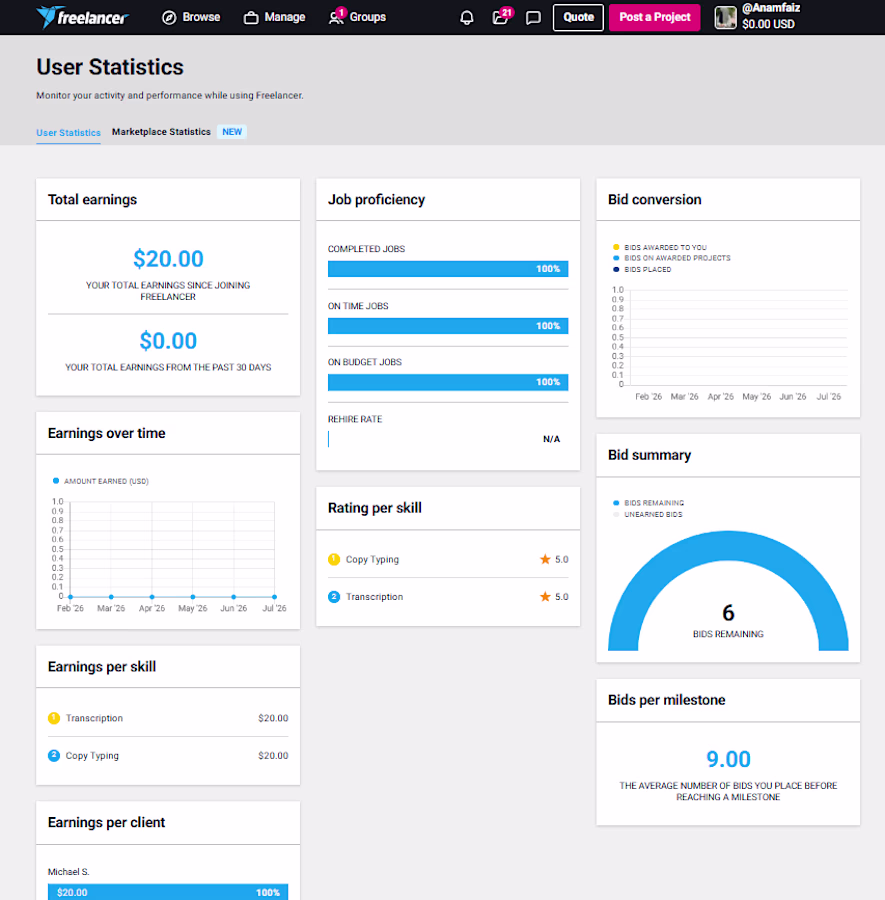Open the notifications bell
Viewport: 885px width, 900px height.
click(467, 18)
